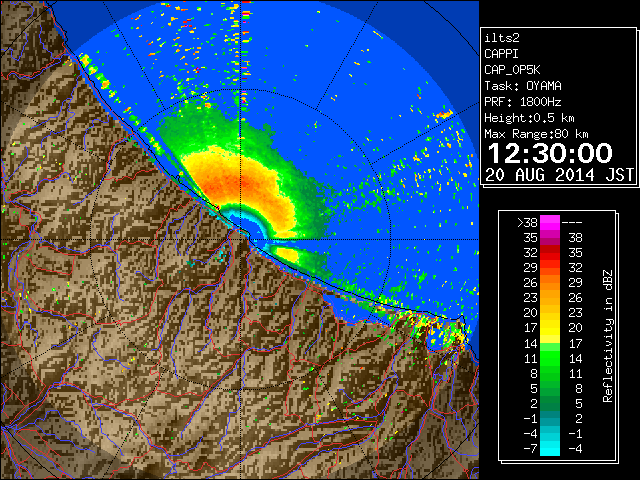Click the 'CAP_OP5K' text line
The height and width of the screenshot is (480, 640).
[x=512, y=70]
